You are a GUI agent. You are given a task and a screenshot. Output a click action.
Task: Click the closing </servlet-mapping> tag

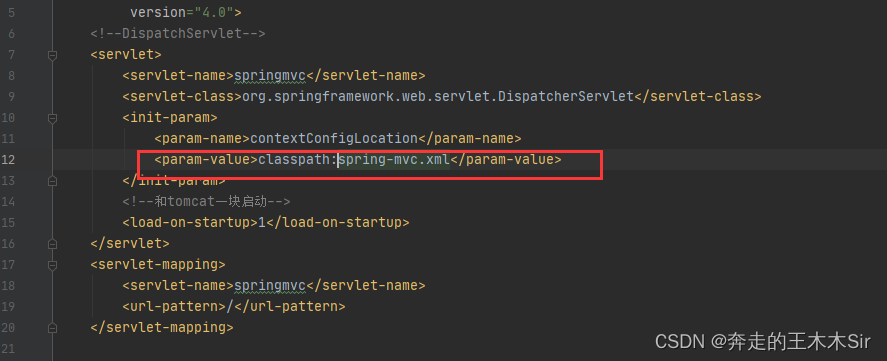[x=162, y=328]
